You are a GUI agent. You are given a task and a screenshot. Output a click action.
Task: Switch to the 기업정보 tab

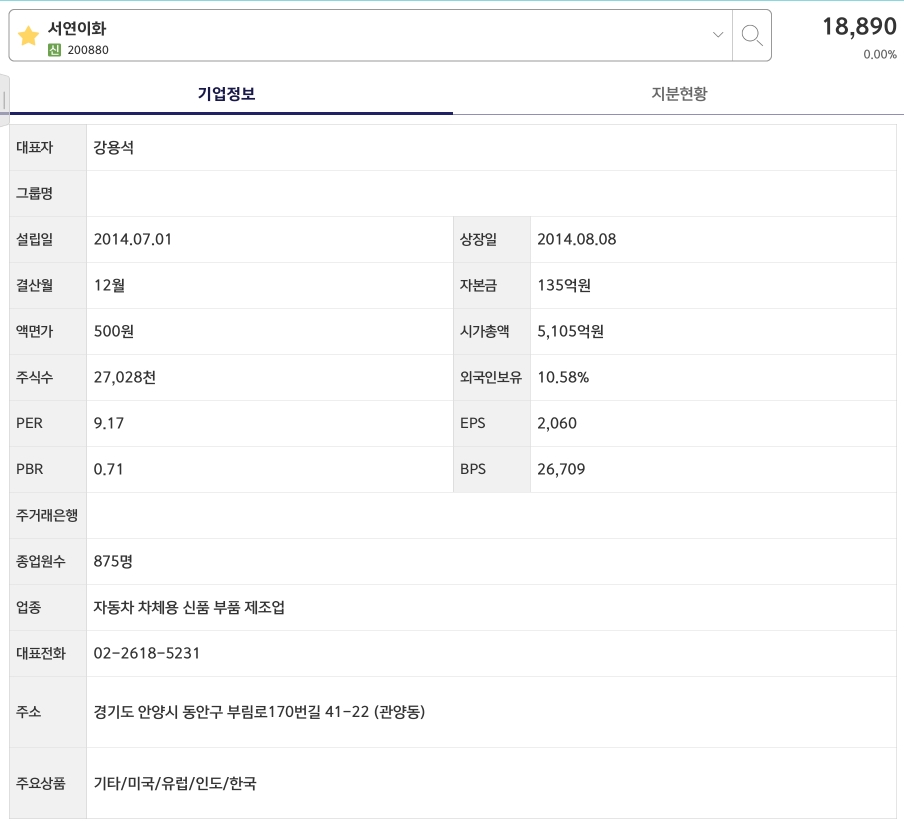pos(227,93)
